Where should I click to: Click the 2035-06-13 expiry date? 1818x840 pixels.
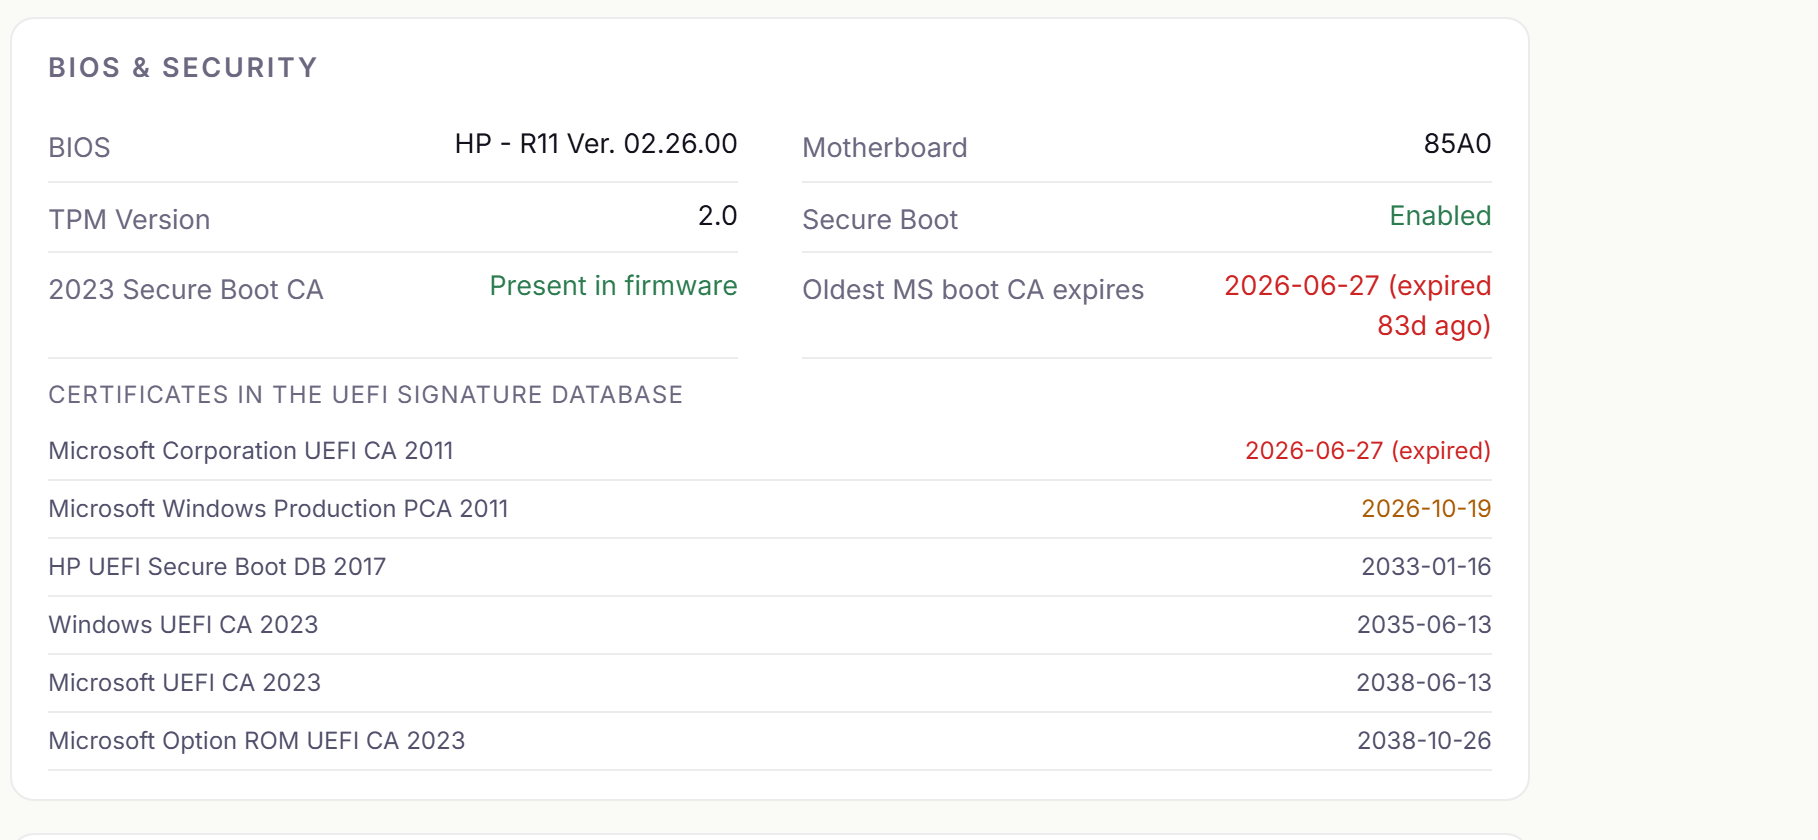1424,625
